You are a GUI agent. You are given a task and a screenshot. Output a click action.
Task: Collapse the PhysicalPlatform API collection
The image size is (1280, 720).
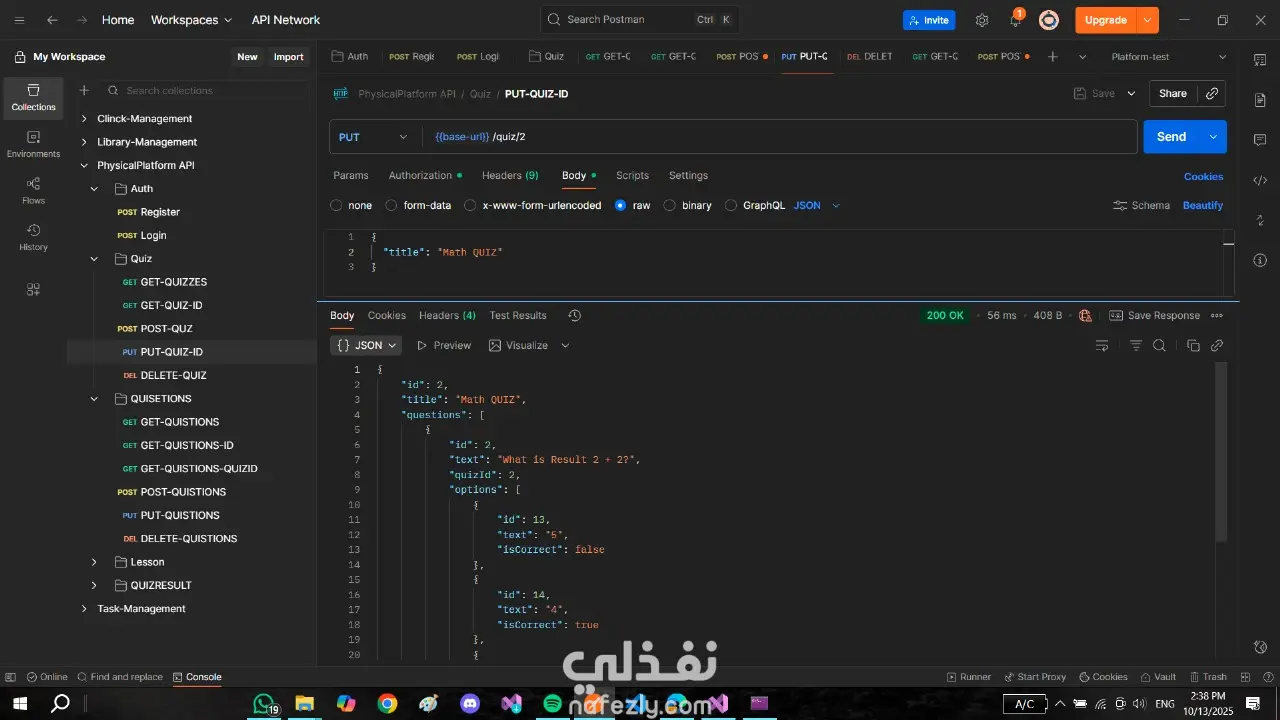point(84,165)
